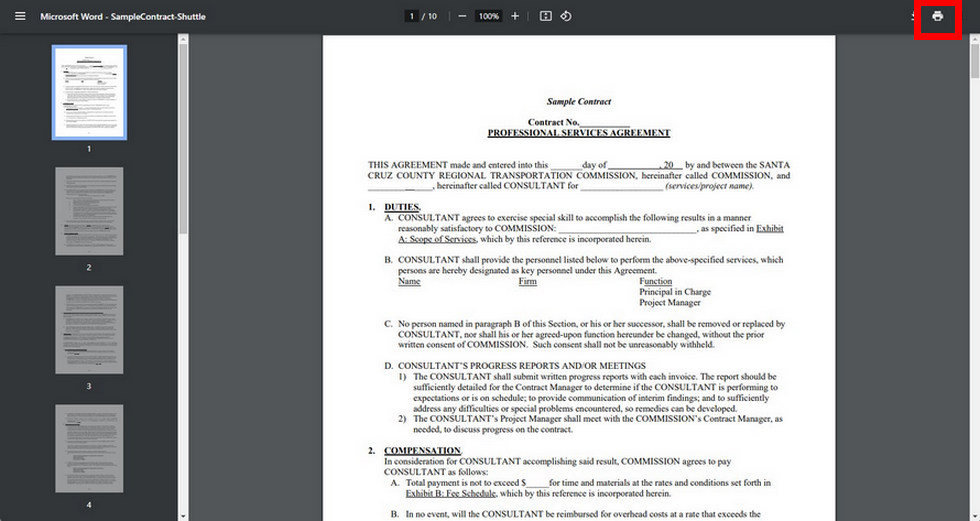Click the 'Function' column label
980x521 pixels.
pos(656,281)
